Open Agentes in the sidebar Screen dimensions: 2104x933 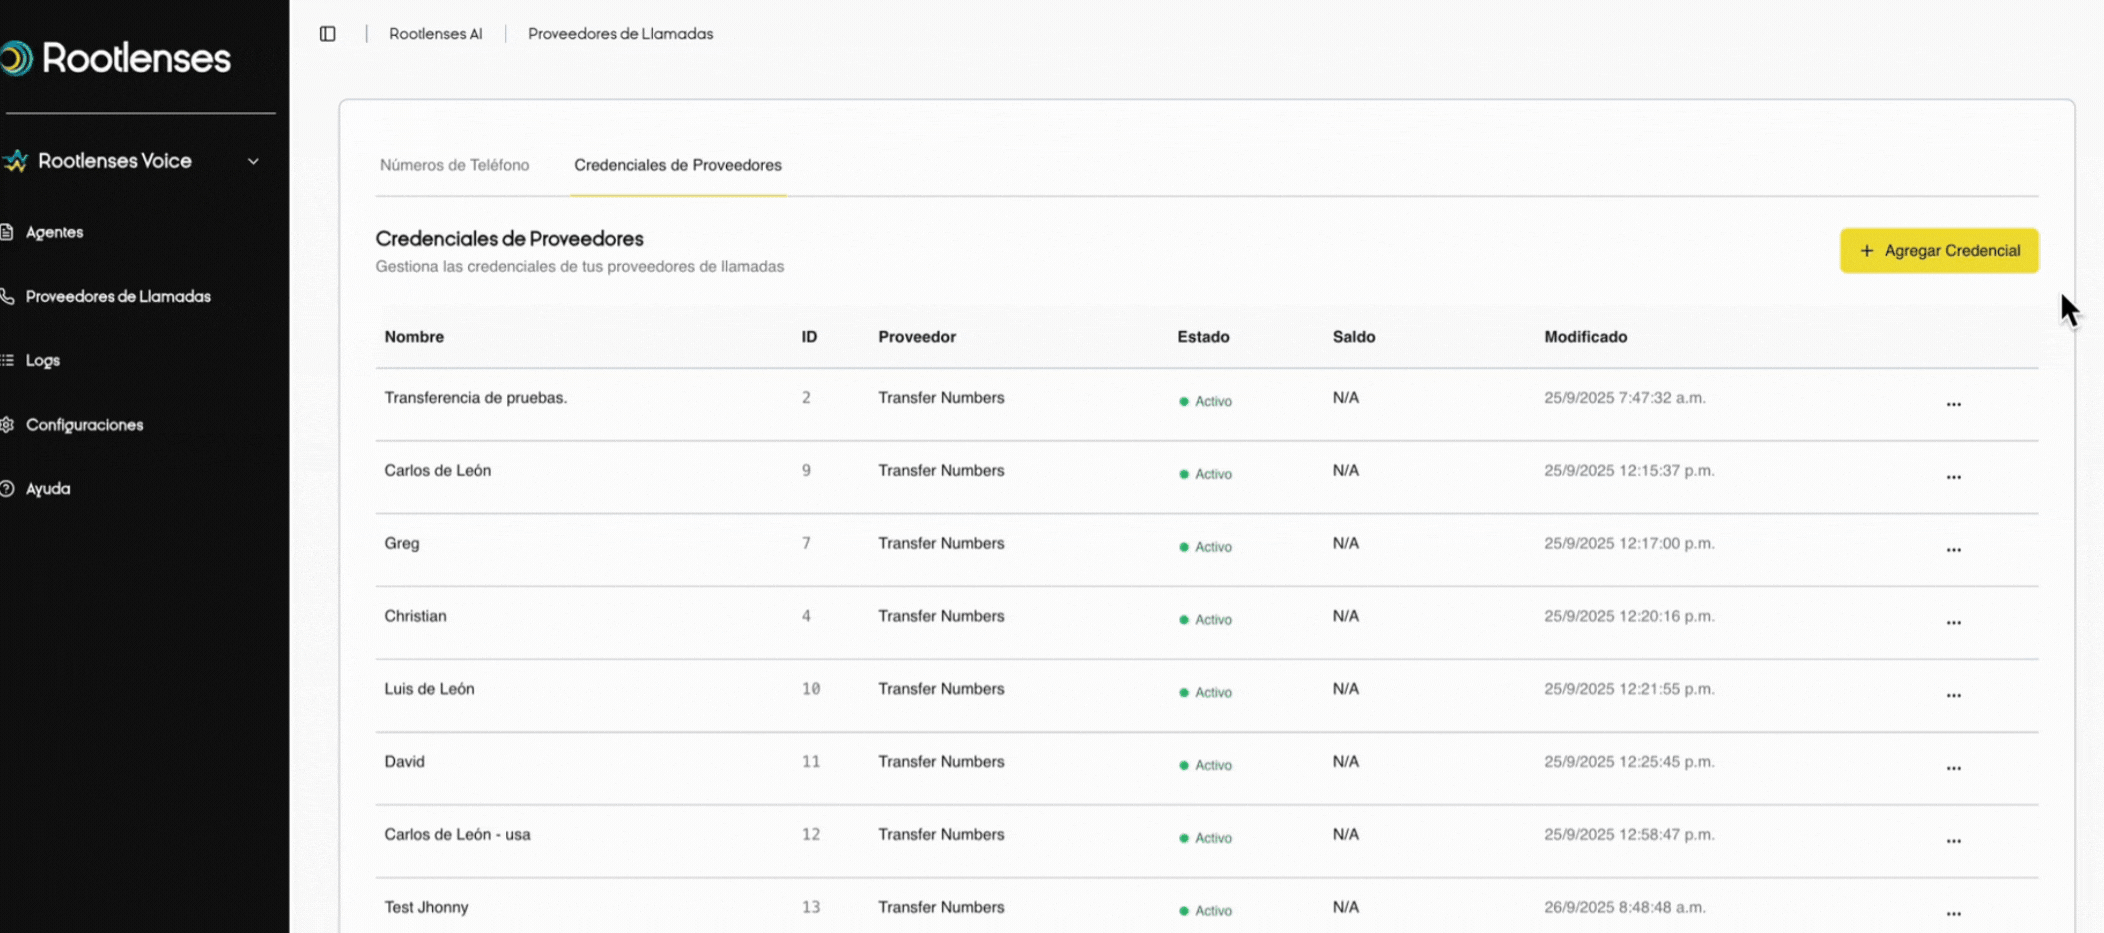[x=54, y=232]
